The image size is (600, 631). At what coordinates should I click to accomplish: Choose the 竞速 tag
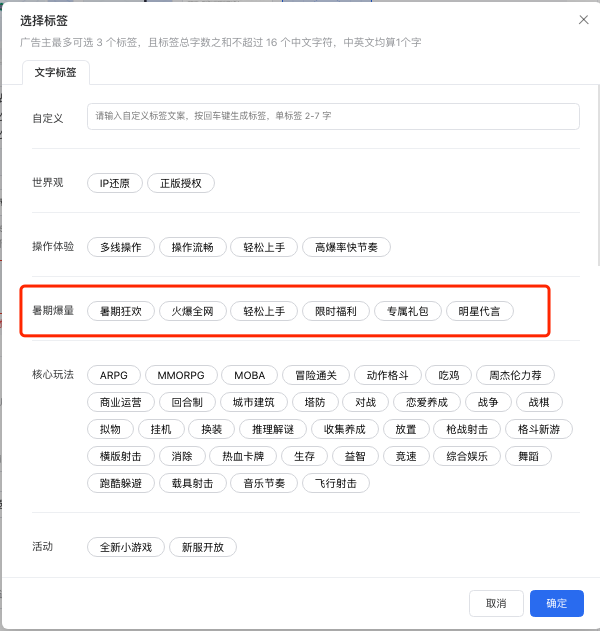point(406,456)
